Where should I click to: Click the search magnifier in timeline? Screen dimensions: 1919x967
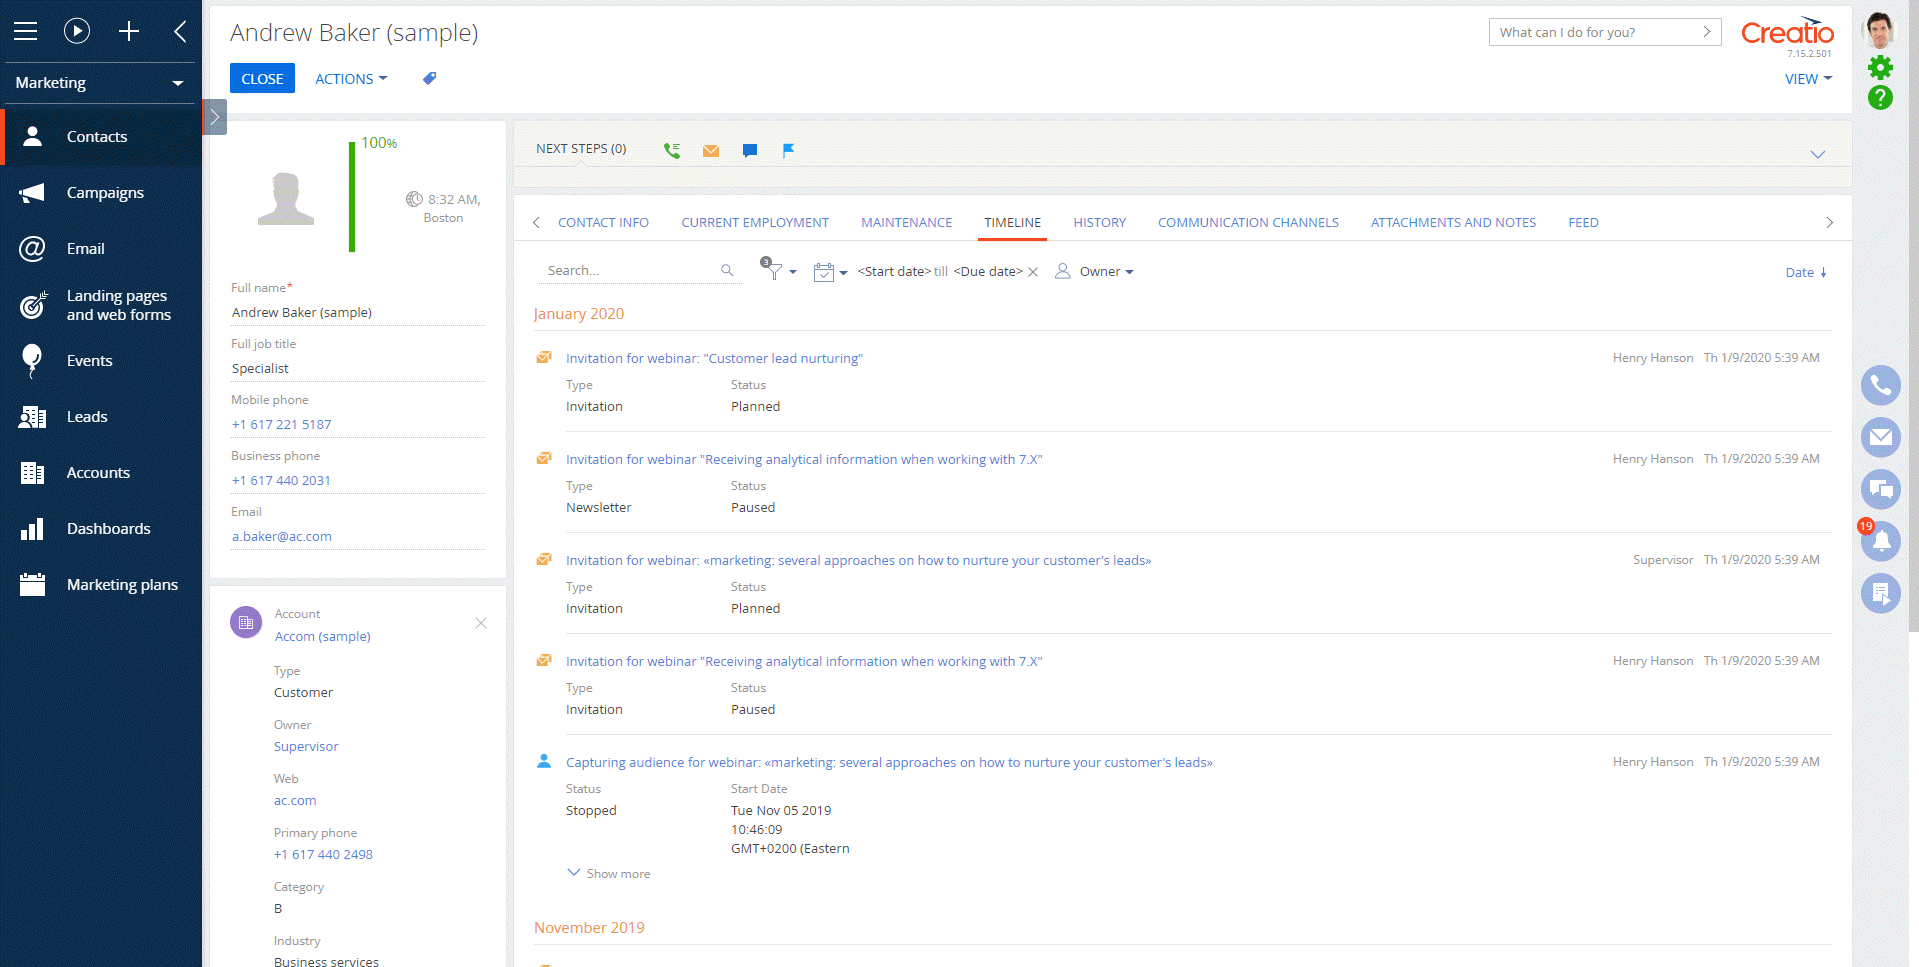click(727, 271)
